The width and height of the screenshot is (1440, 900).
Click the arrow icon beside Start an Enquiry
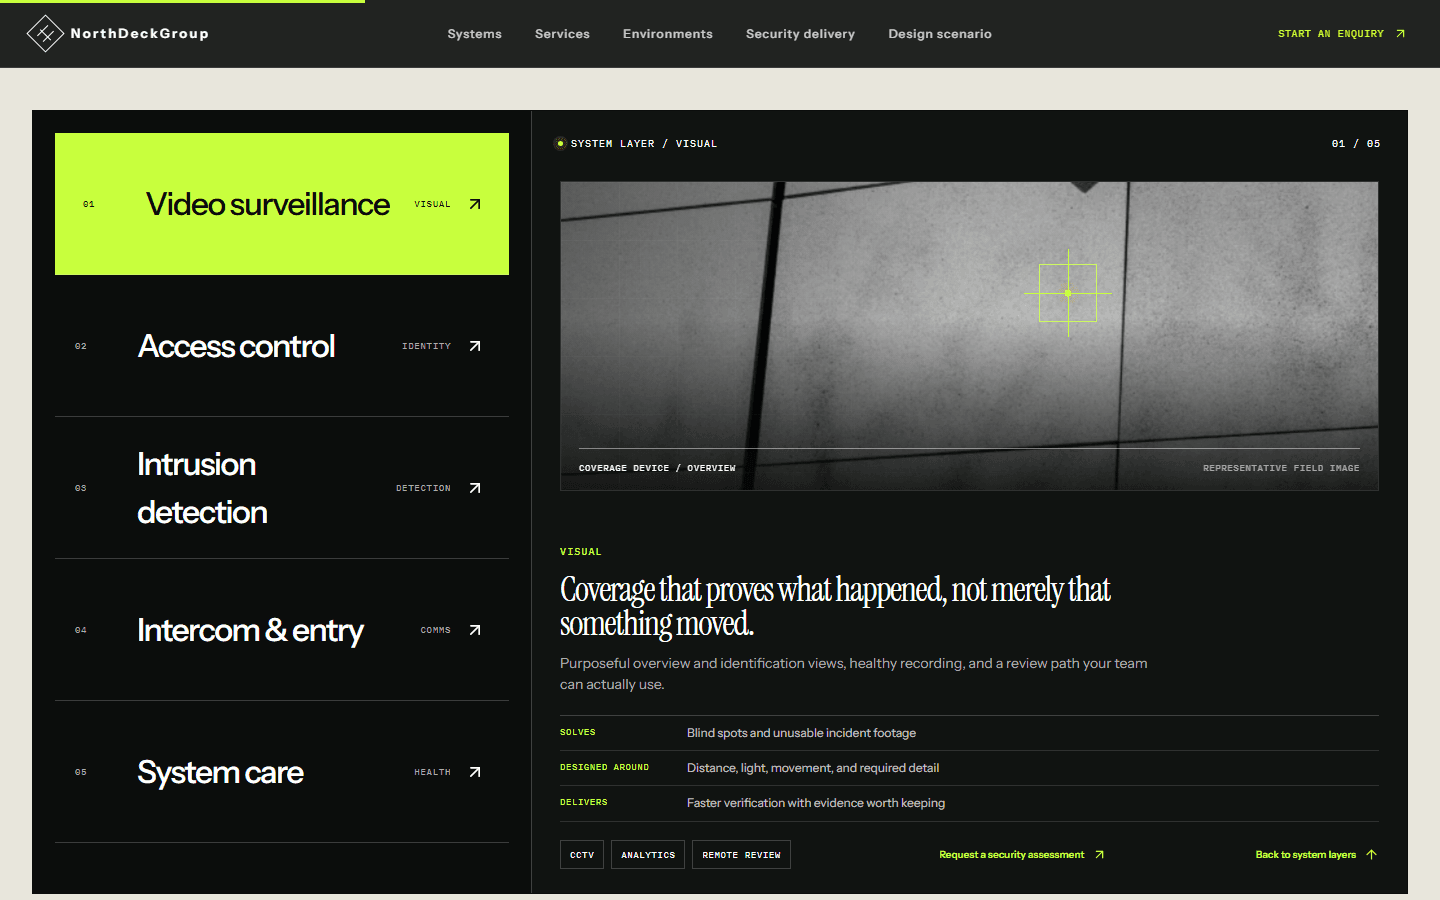pyautogui.click(x=1400, y=34)
